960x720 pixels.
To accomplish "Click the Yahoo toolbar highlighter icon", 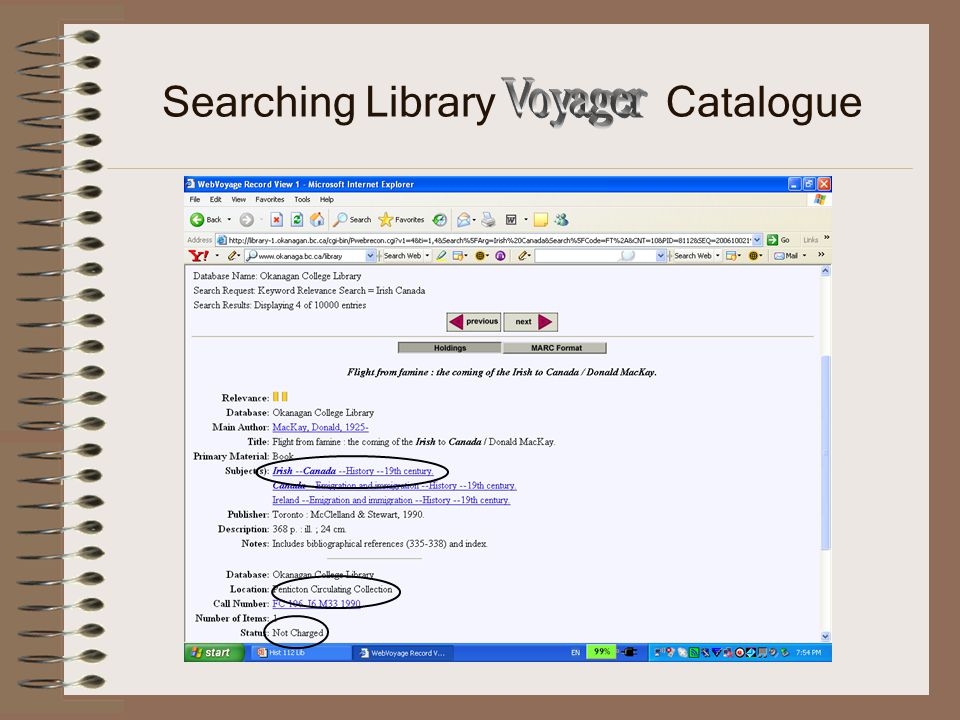I will [441, 256].
